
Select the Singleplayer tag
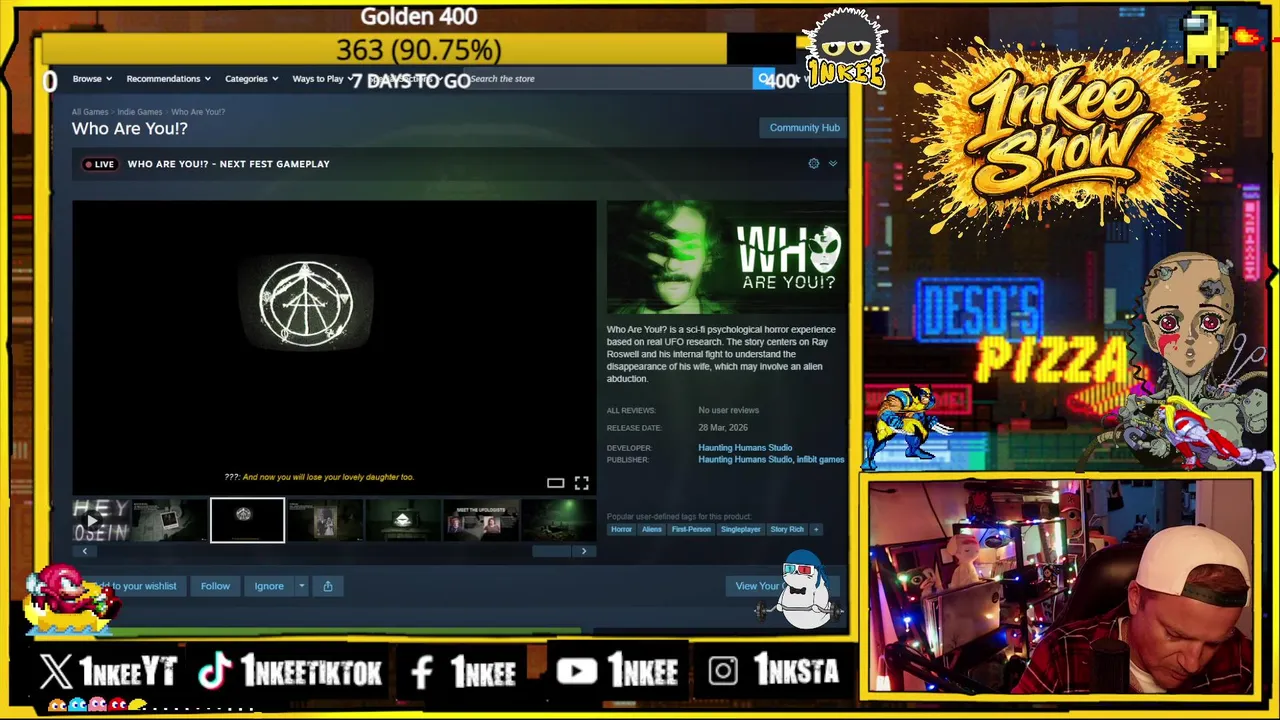(x=741, y=529)
